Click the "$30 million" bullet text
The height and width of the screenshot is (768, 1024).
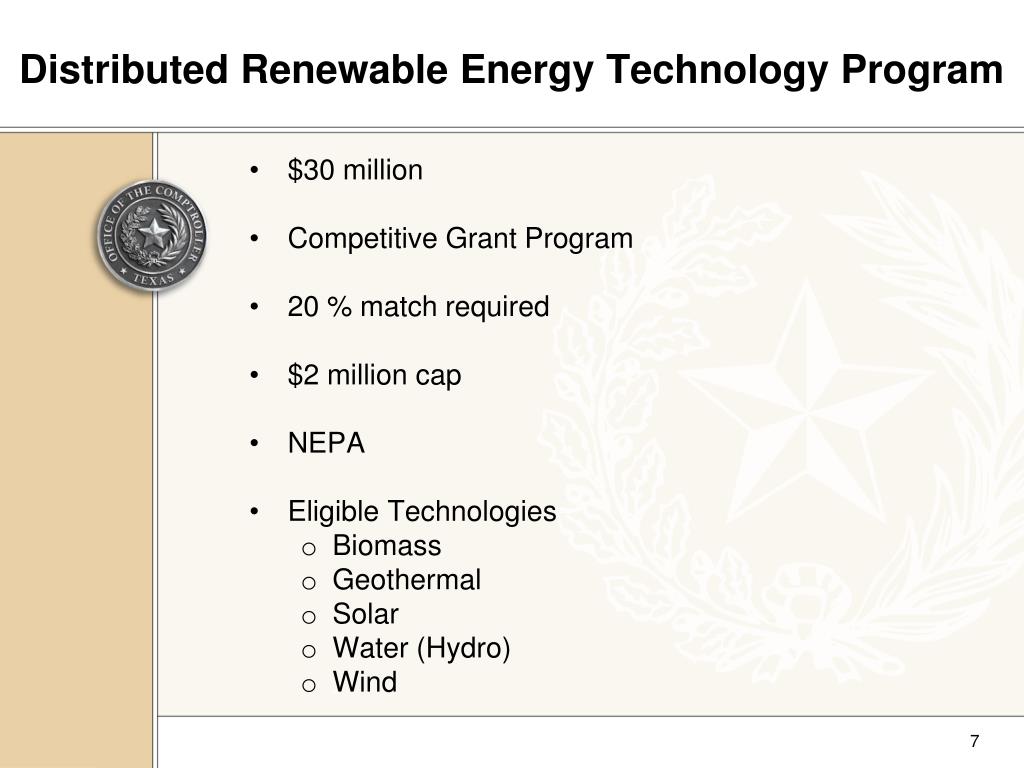click(x=355, y=170)
